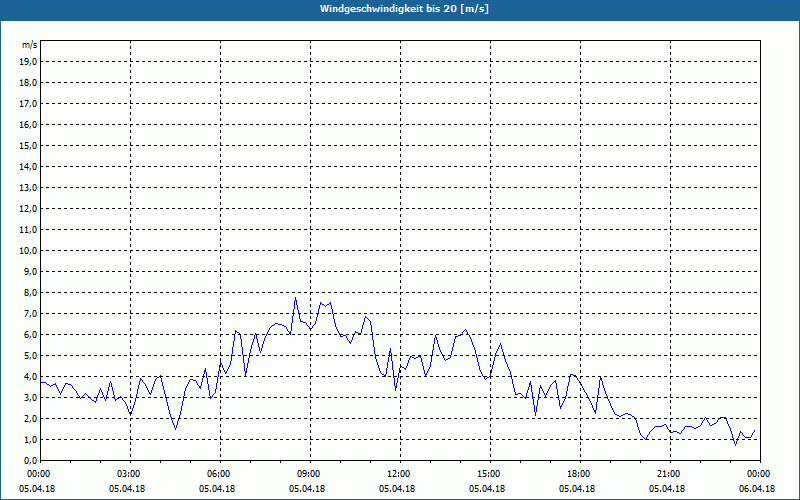Select the "4,0" y-axis label
Screen dimensions: 800x500
(30, 377)
